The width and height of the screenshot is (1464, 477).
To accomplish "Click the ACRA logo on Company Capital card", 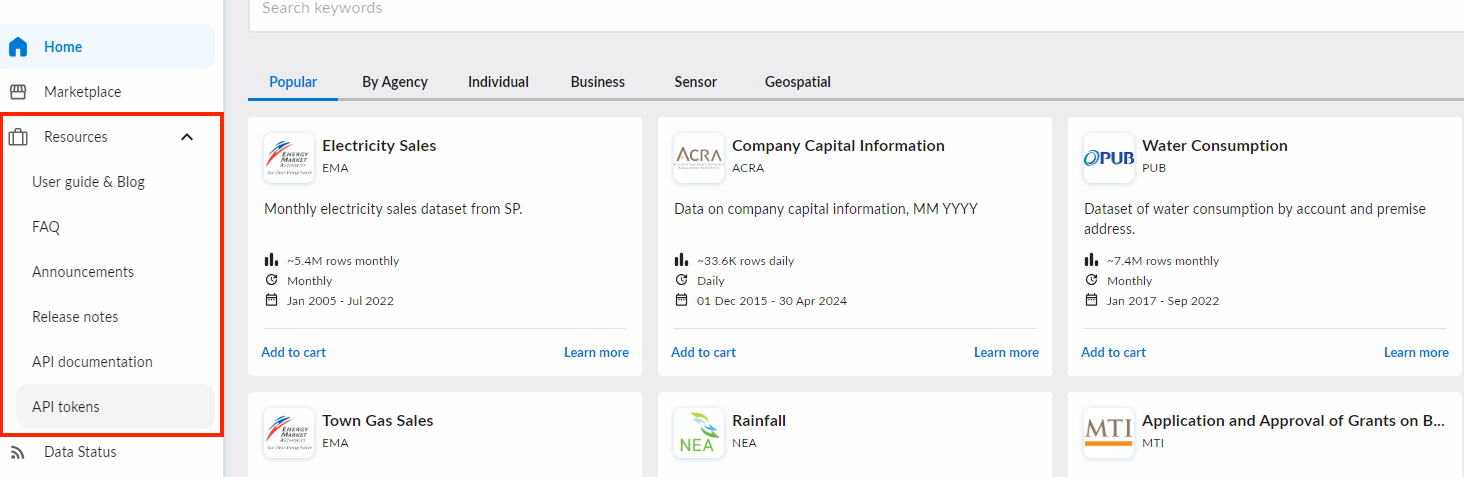I will pyautogui.click(x=699, y=158).
